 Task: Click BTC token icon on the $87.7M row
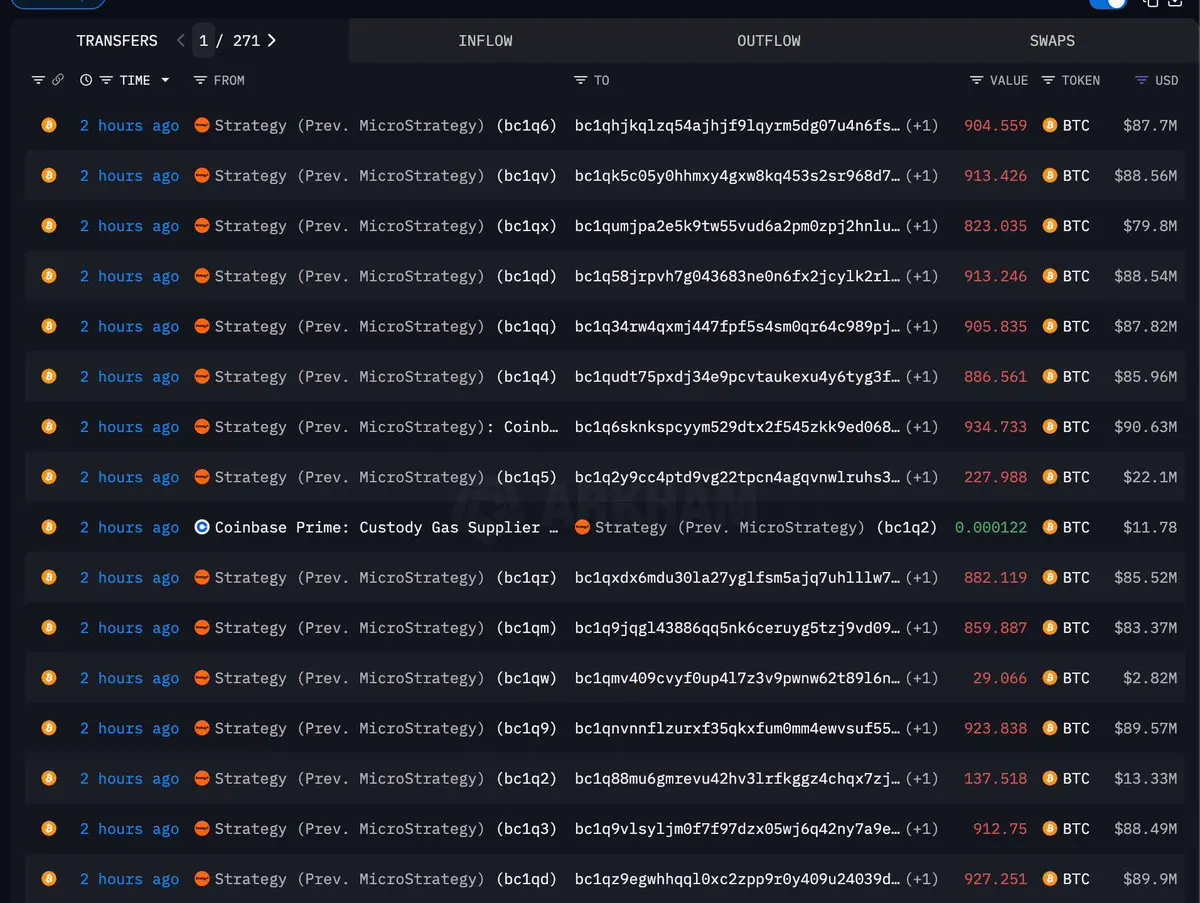(1049, 125)
